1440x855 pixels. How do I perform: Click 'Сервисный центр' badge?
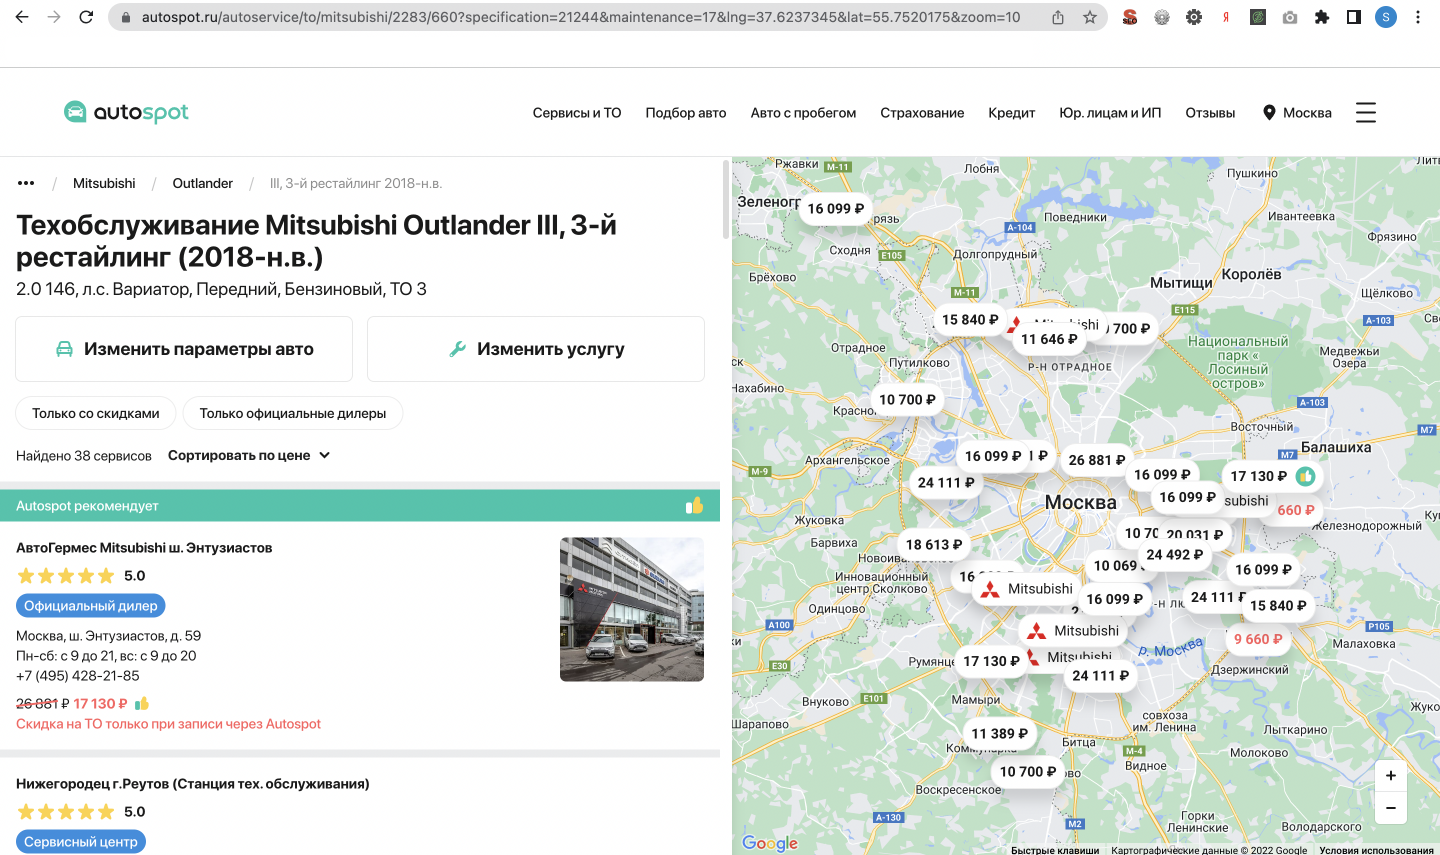point(81,841)
